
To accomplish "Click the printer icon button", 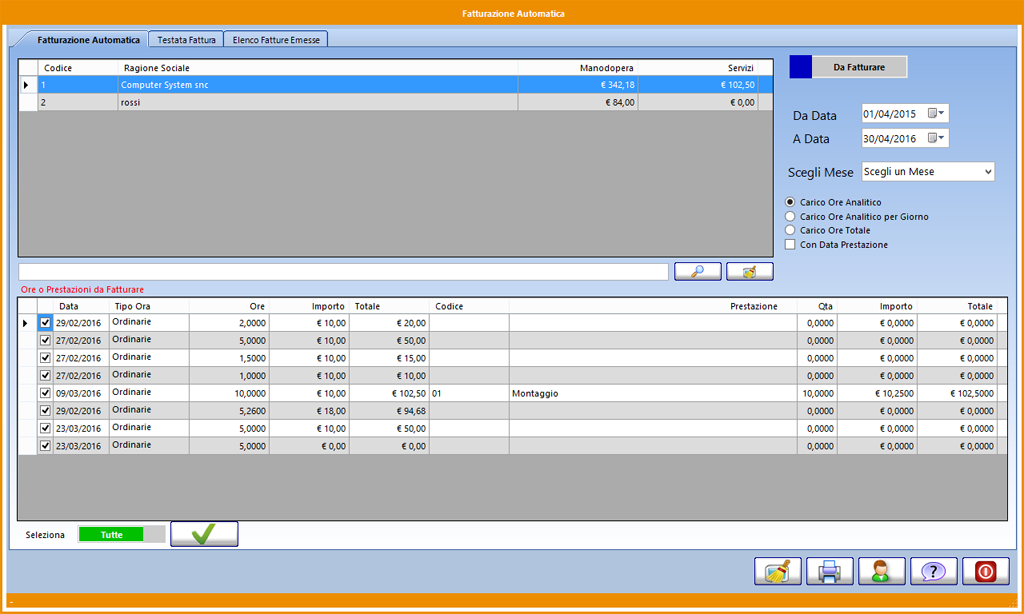I will click(829, 572).
